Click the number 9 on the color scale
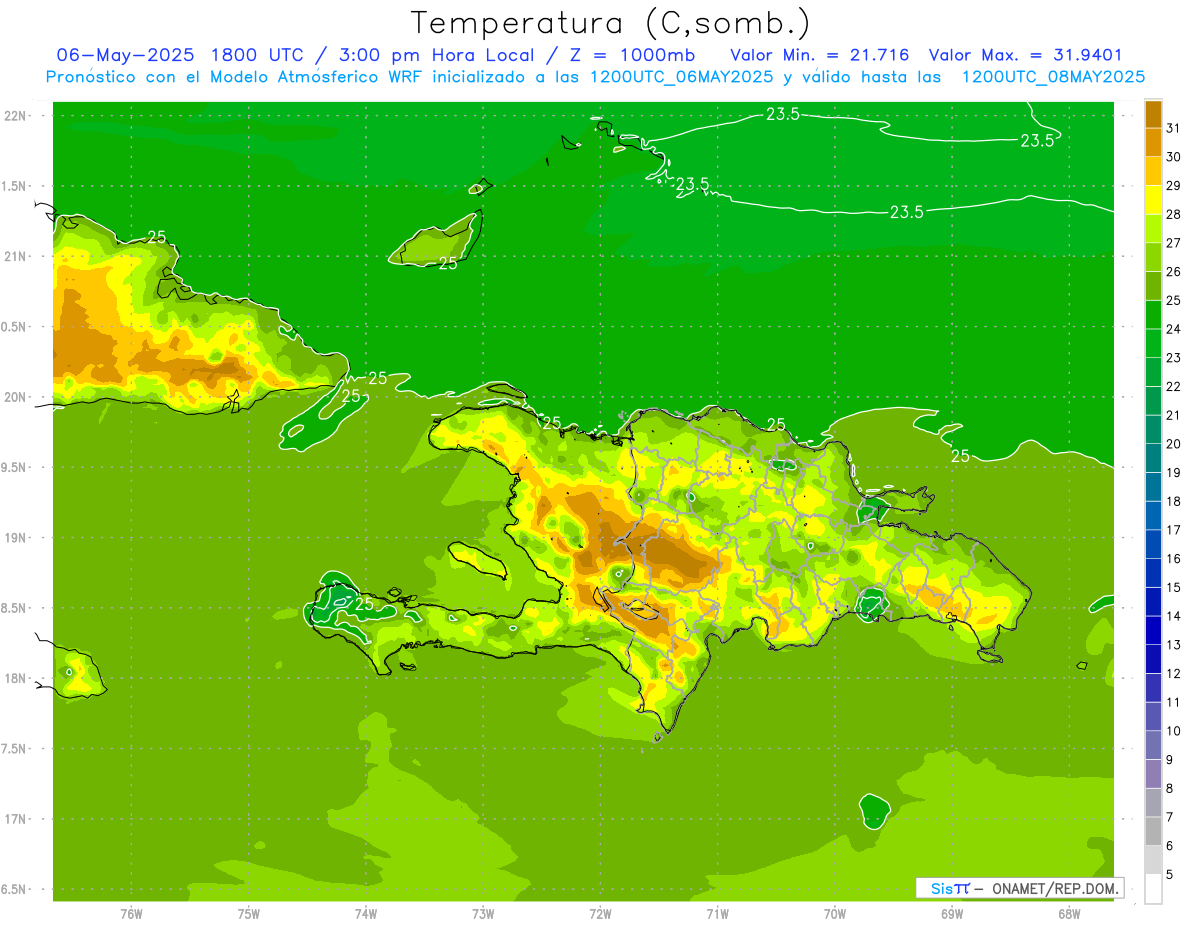Image resolution: width=1200 pixels, height=927 pixels. coord(1169,760)
